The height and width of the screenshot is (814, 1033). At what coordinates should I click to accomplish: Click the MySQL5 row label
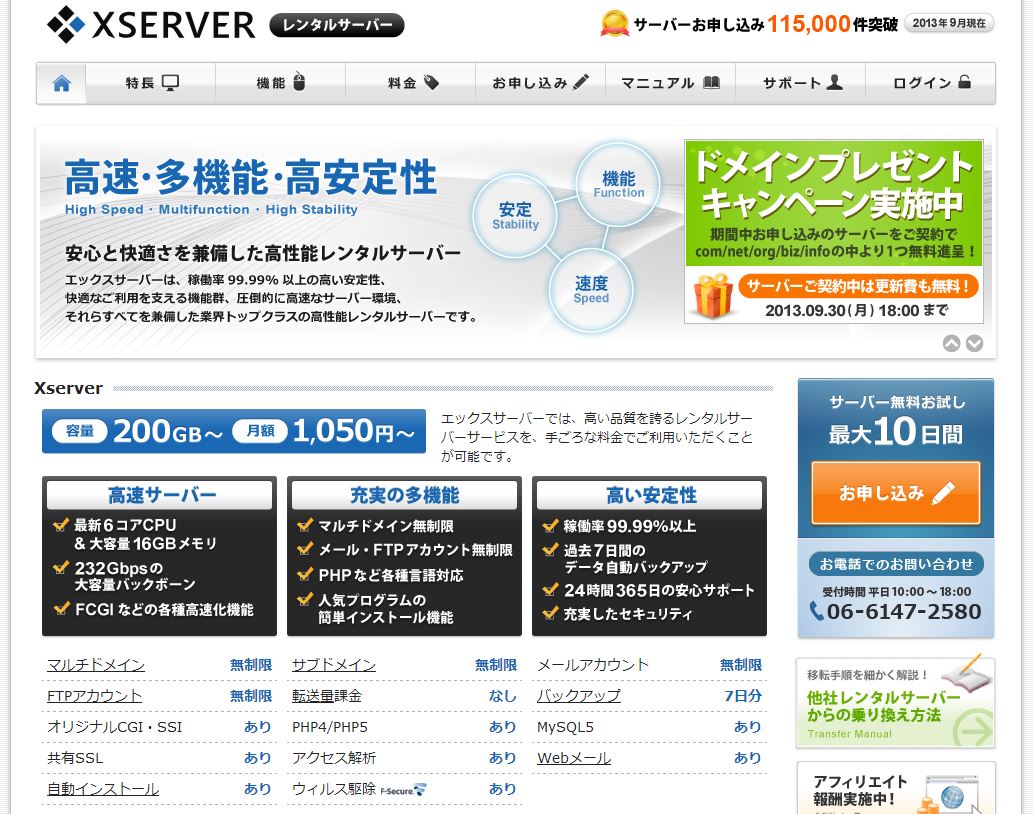coord(565,727)
